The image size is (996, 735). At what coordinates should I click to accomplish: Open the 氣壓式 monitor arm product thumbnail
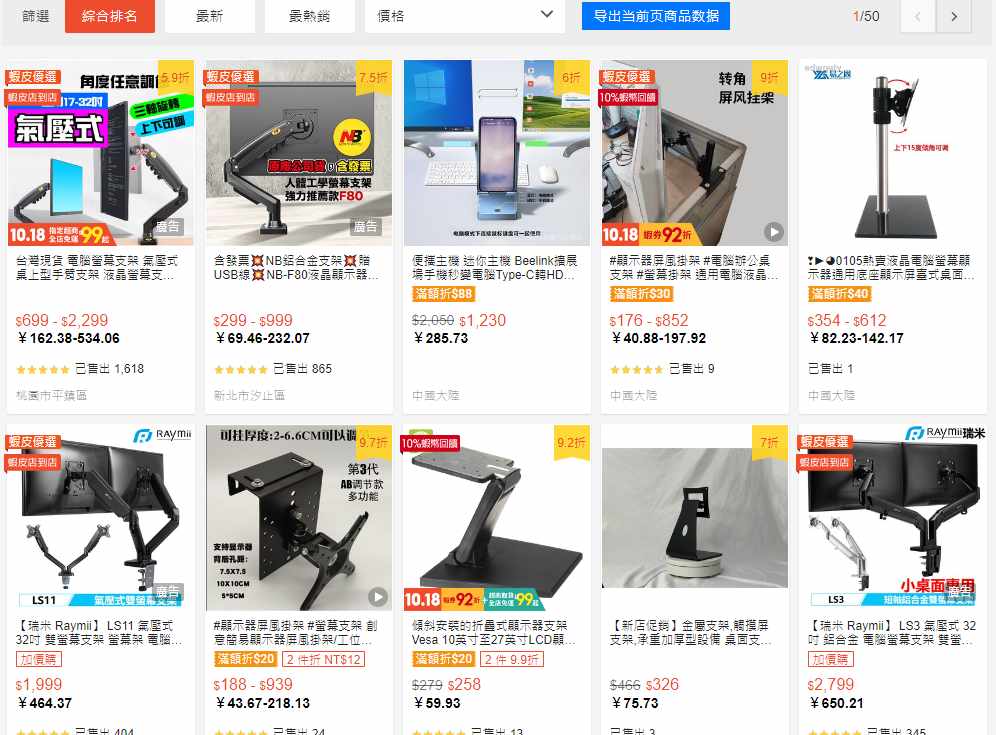pos(100,153)
